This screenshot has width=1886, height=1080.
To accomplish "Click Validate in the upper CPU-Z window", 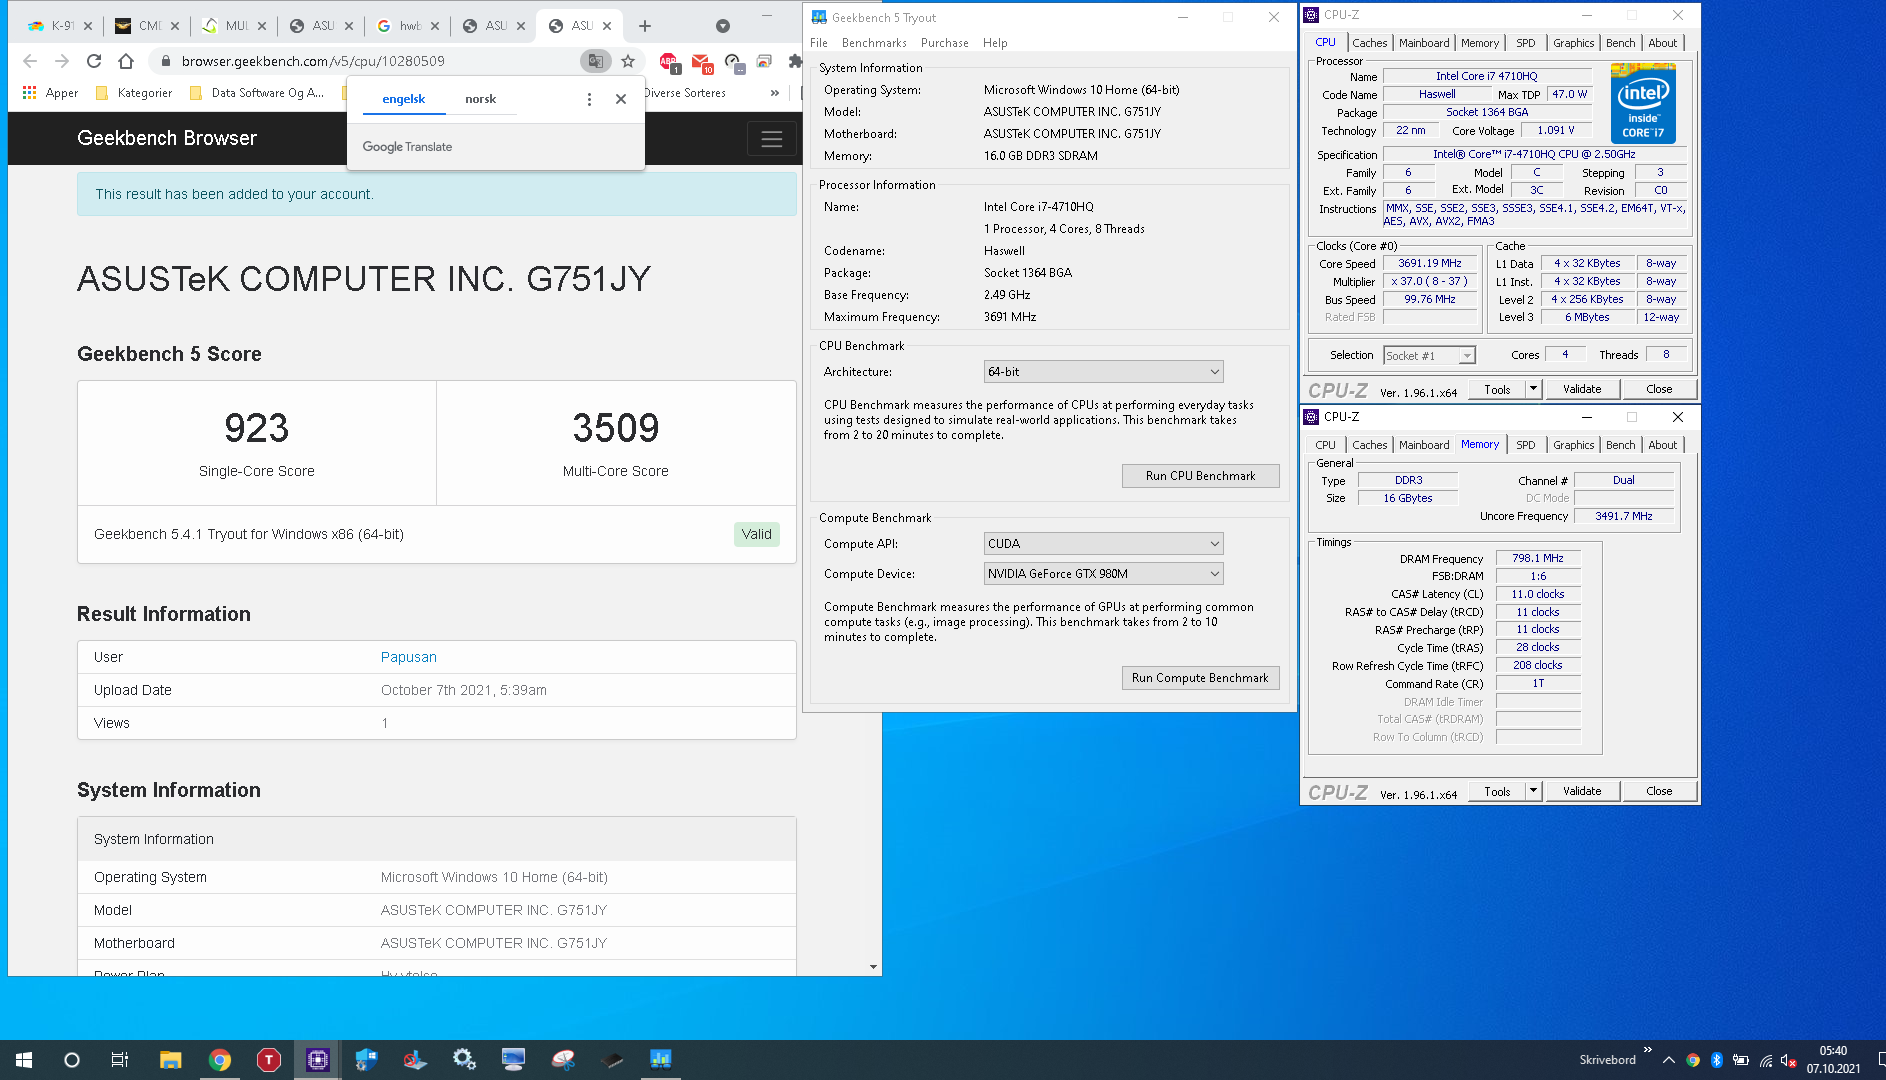I will coord(1582,389).
